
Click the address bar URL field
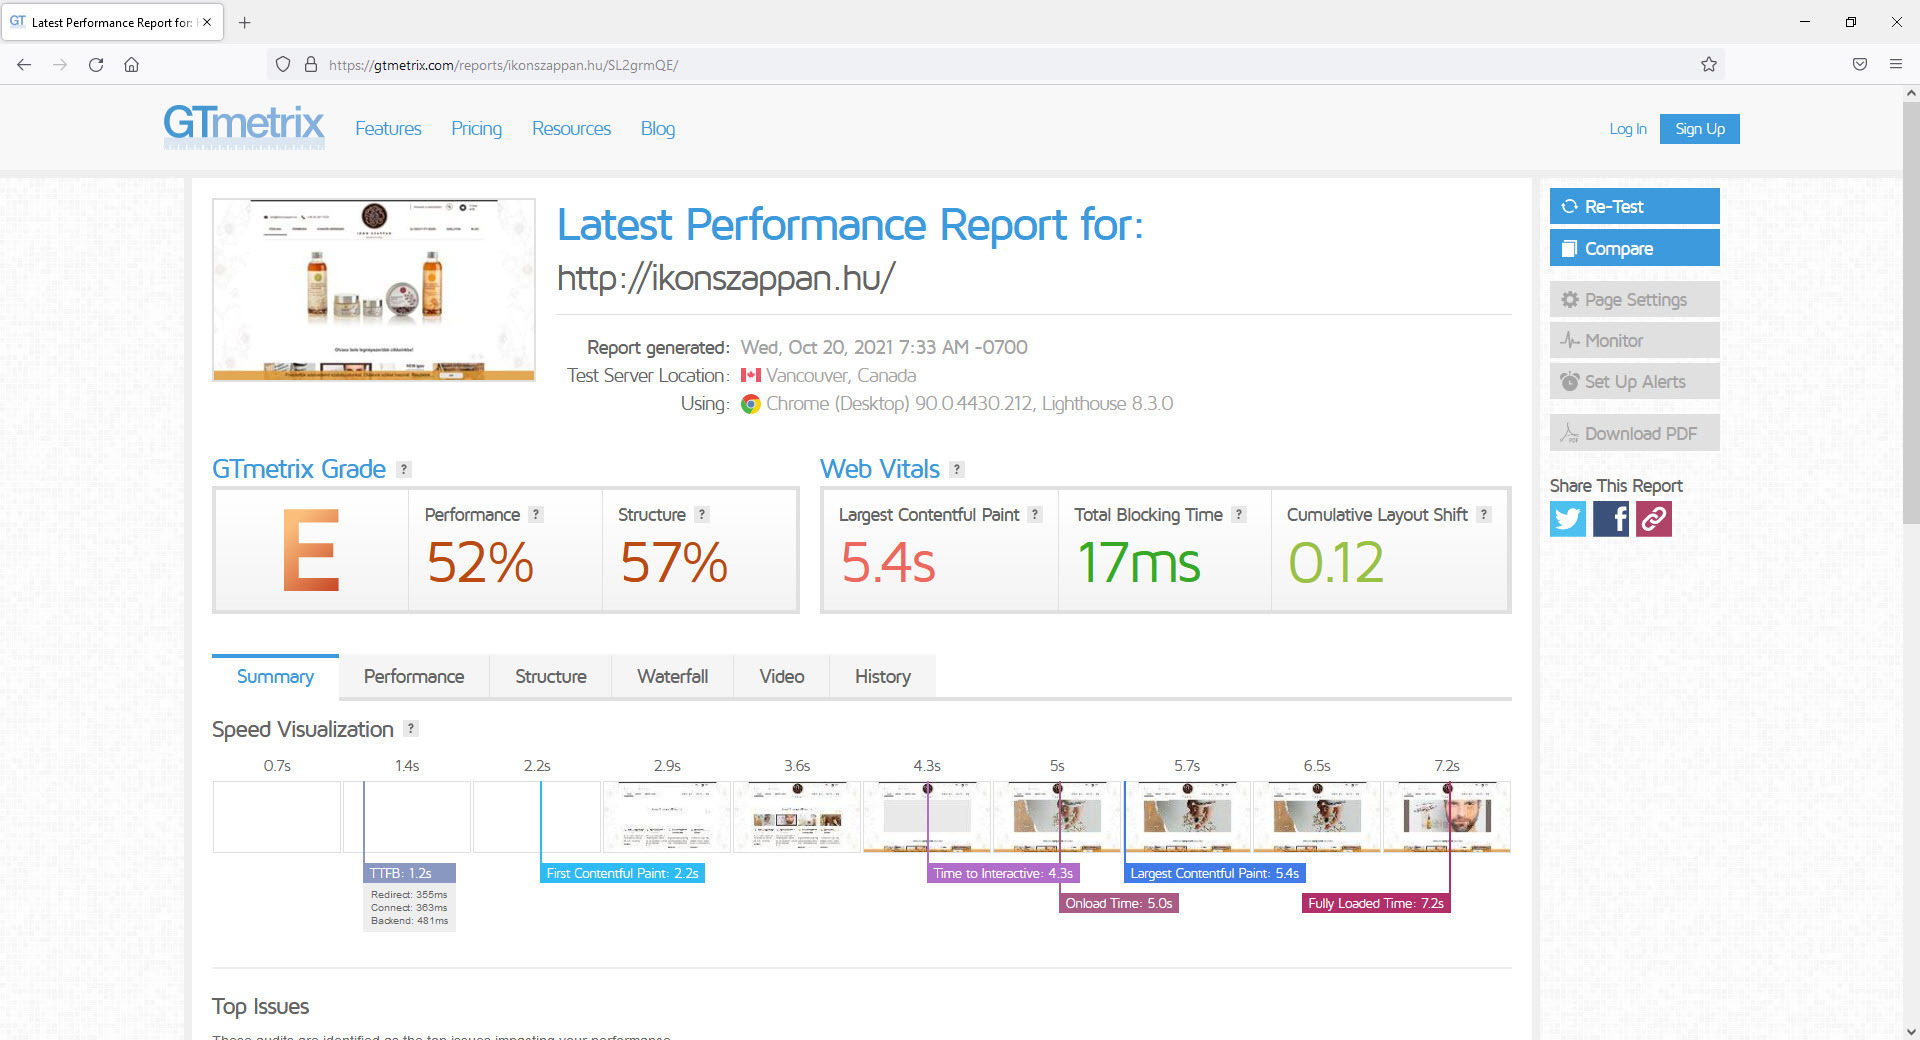(x=900, y=65)
